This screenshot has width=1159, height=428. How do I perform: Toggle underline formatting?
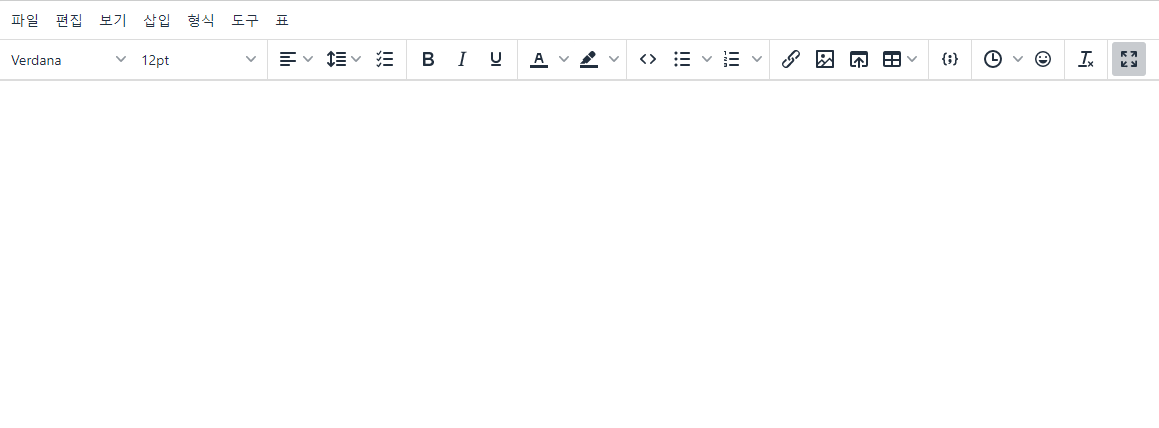point(496,60)
